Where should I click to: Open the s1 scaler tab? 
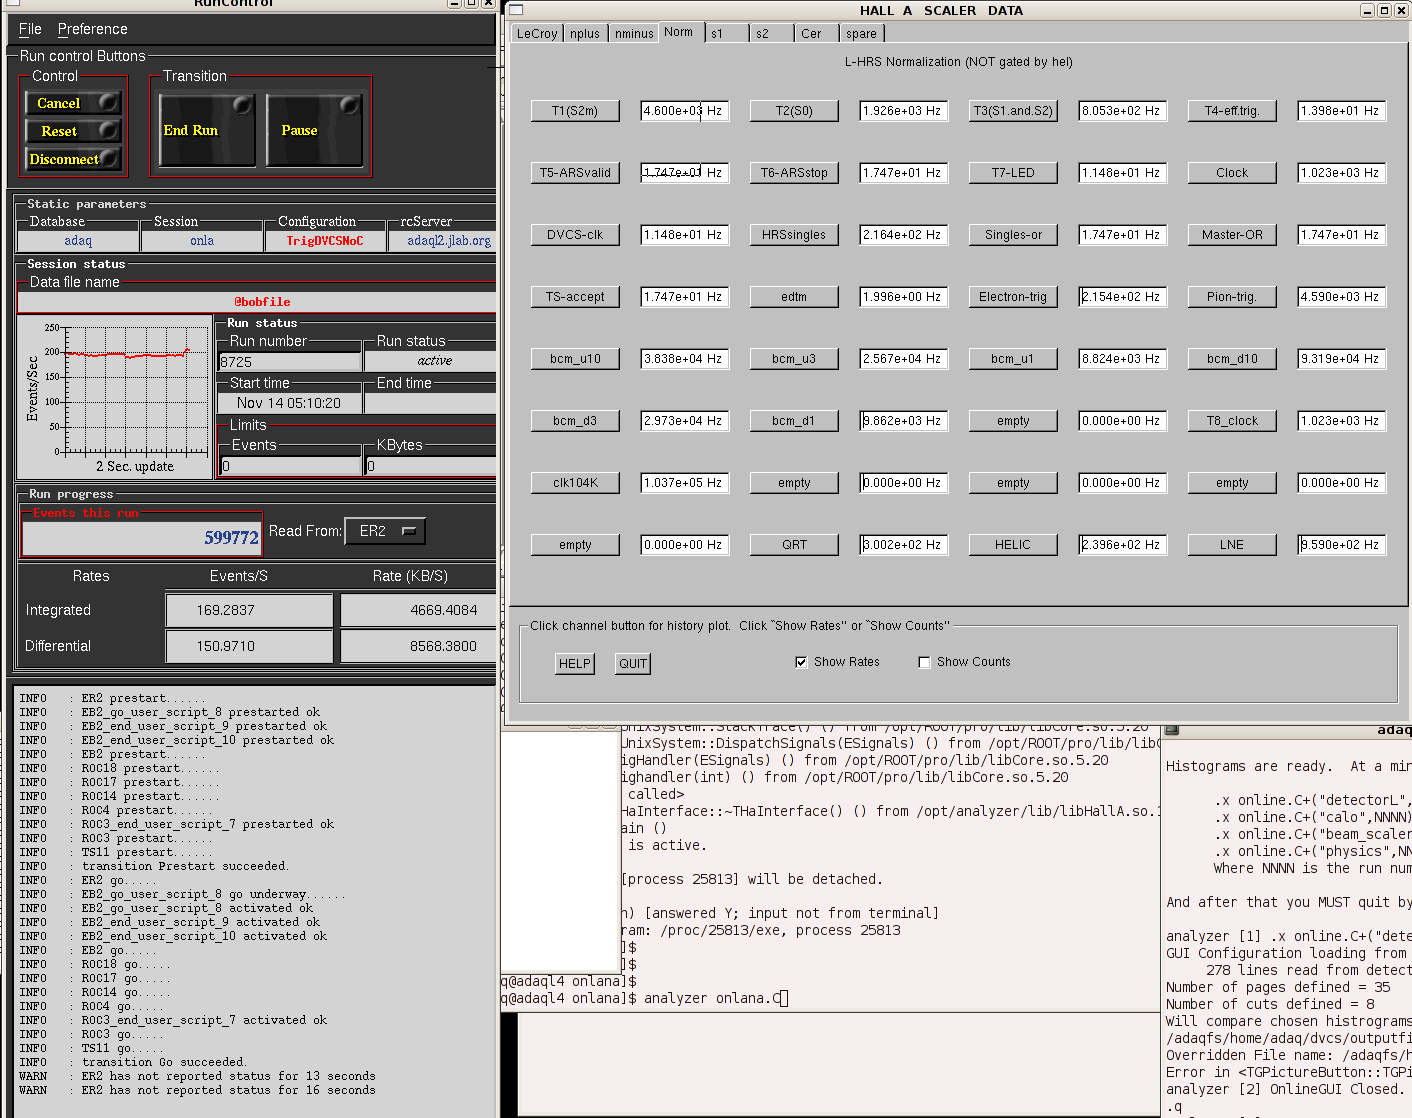coord(727,33)
